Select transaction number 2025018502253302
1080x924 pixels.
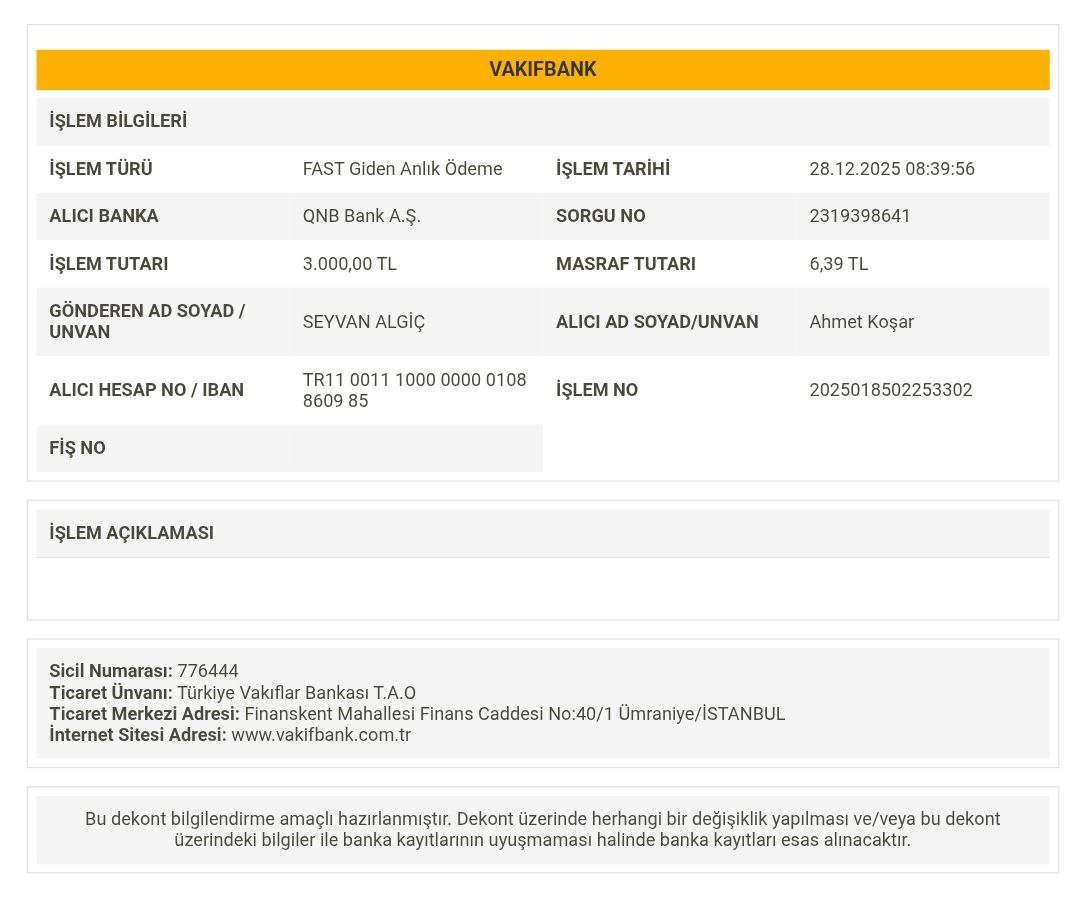pos(891,390)
